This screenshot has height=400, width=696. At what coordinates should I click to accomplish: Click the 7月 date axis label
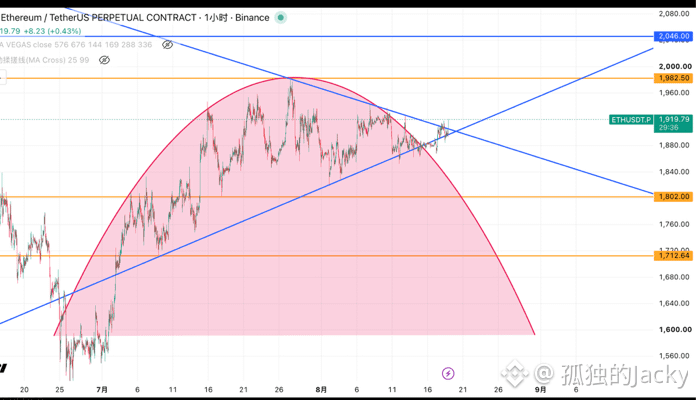(x=102, y=390)
